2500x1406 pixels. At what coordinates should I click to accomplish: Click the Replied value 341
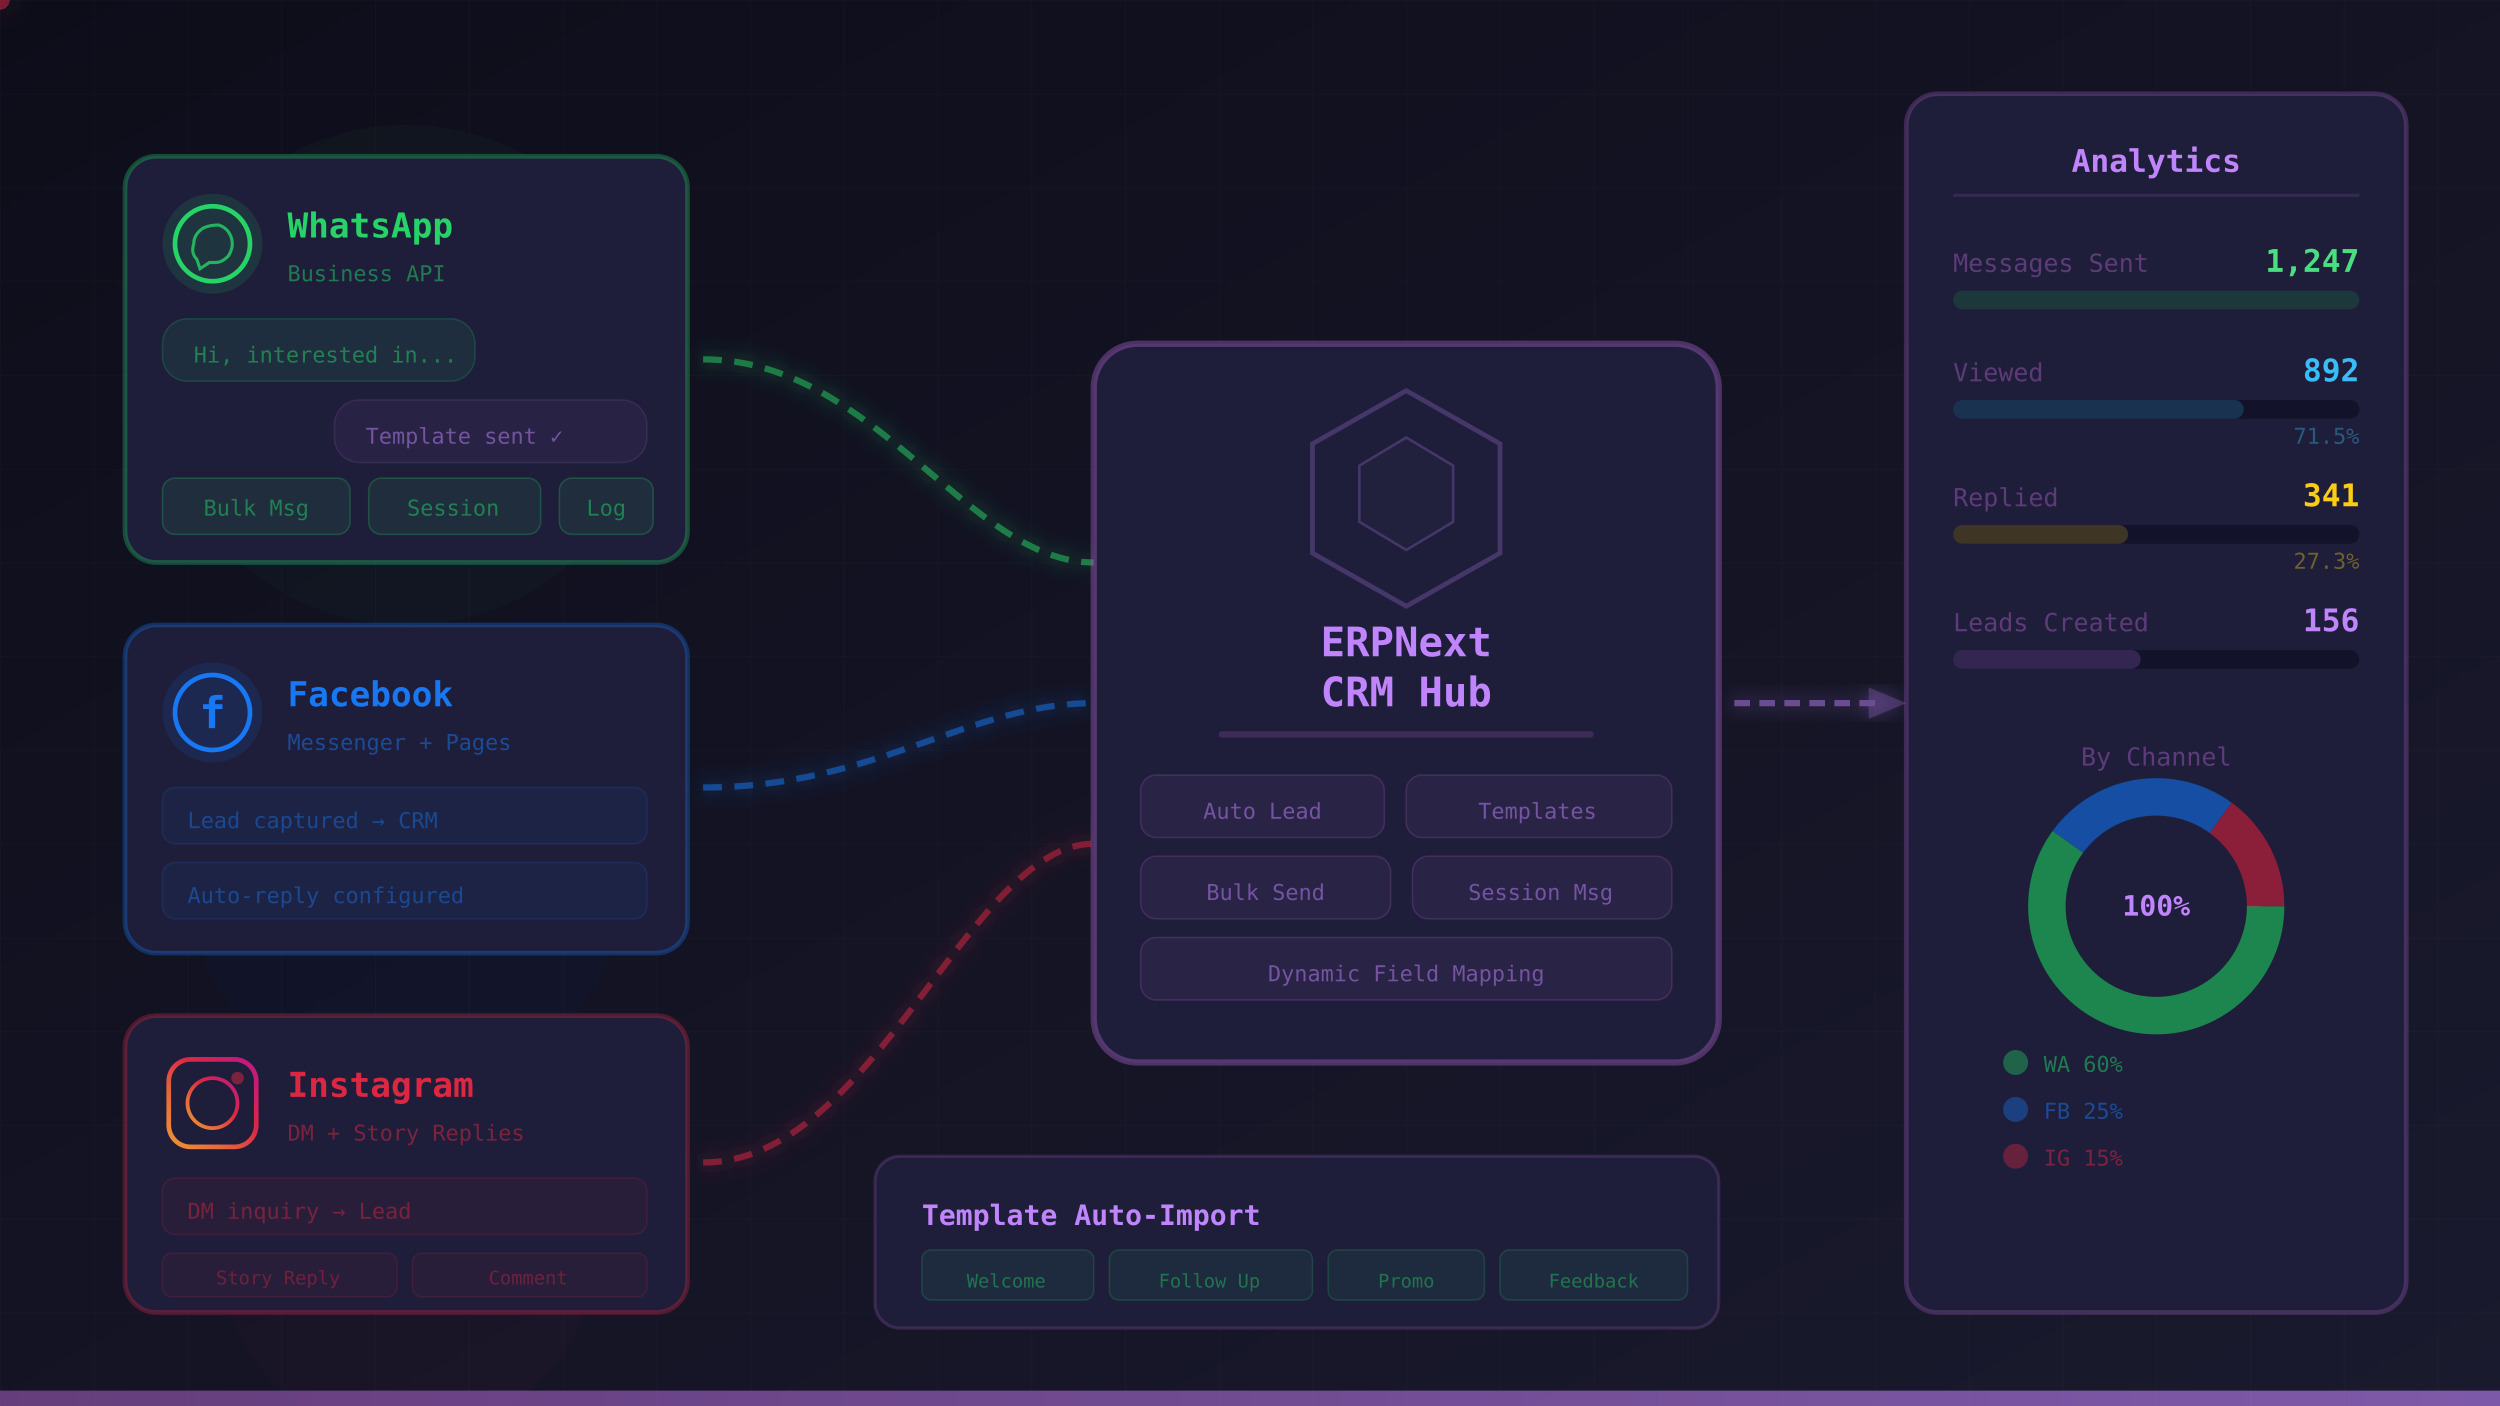[x=2330, y=495]
